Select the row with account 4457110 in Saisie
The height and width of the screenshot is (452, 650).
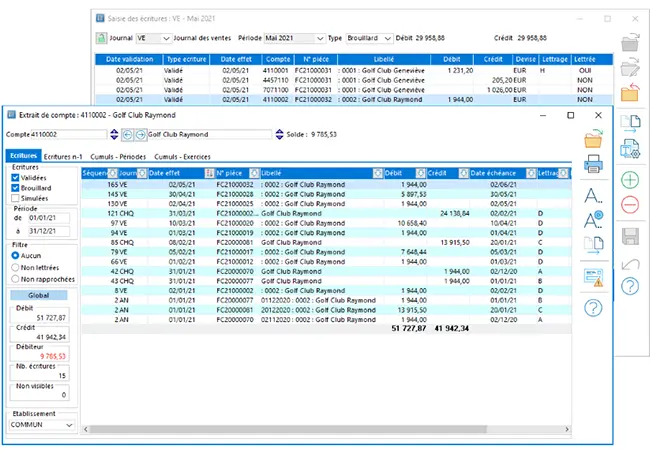click(354, 80)
